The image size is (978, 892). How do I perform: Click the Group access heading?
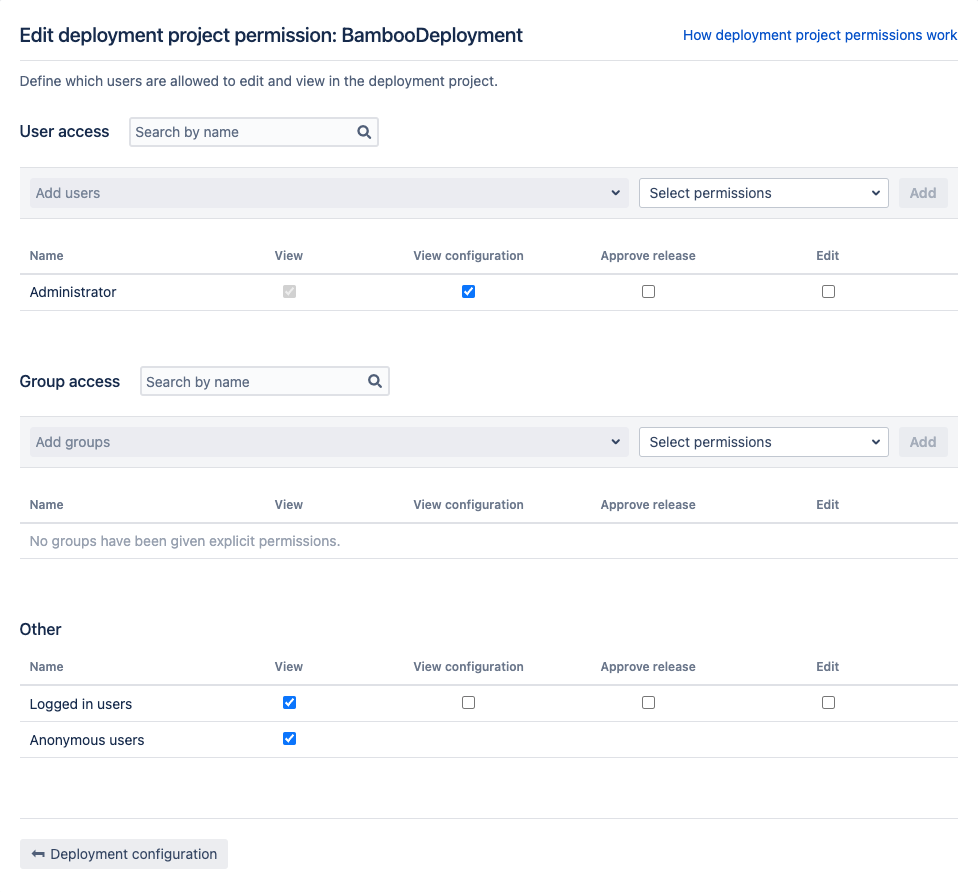pos(70,381)
